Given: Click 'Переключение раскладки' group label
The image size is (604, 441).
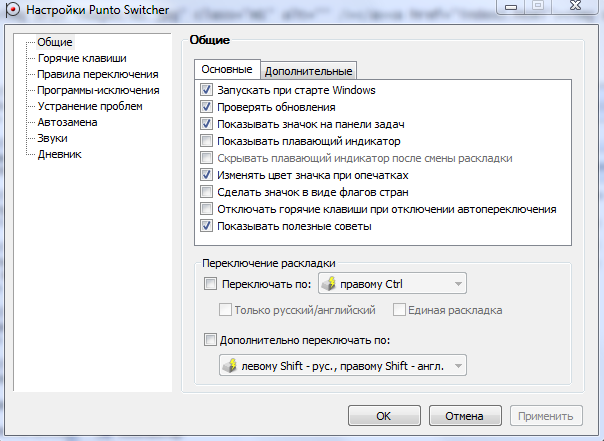Looking at the screenshot, I should tap(268, 263).
